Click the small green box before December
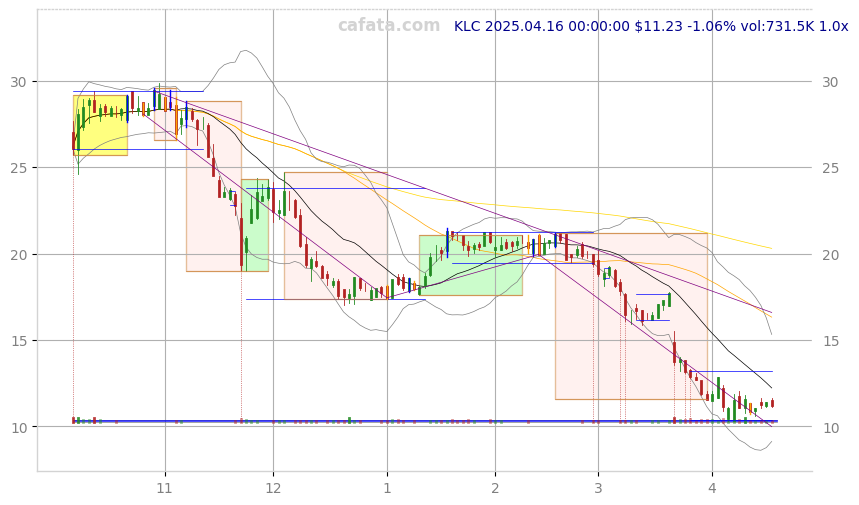The width and height of the screenshot is (859, 505). coord(255,225)
